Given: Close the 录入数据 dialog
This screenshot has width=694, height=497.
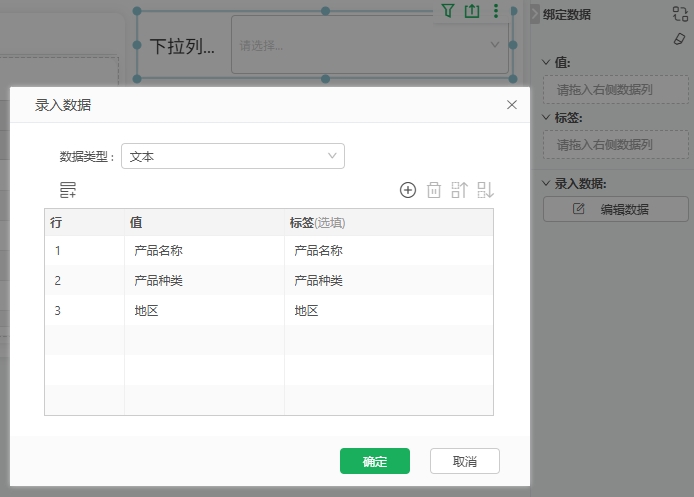Looking at the screenshot, I should point(512,104).
